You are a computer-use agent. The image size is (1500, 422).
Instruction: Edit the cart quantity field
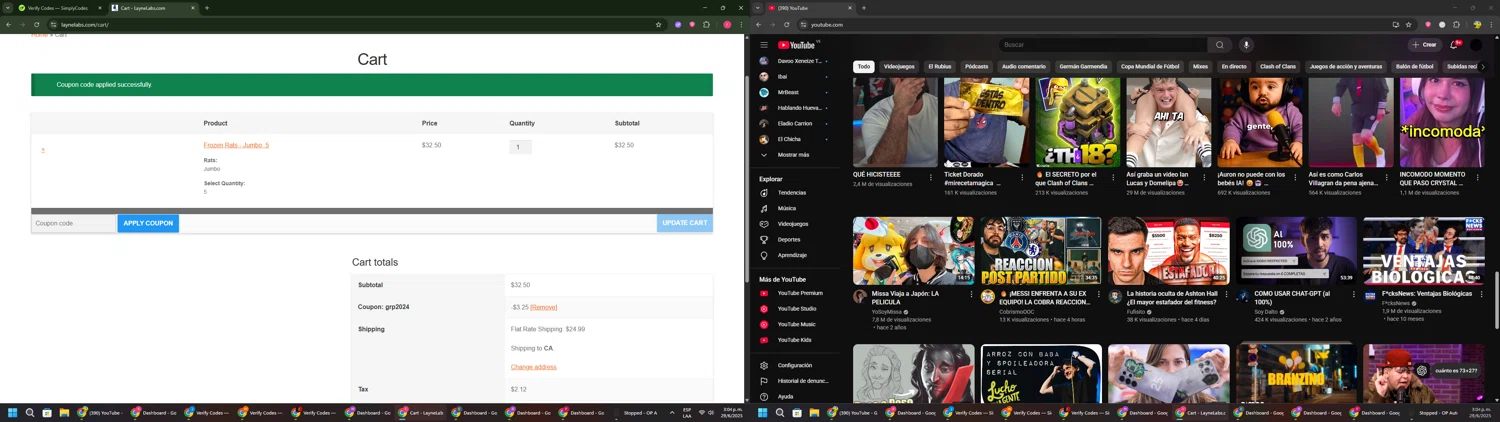coord(520,147)
